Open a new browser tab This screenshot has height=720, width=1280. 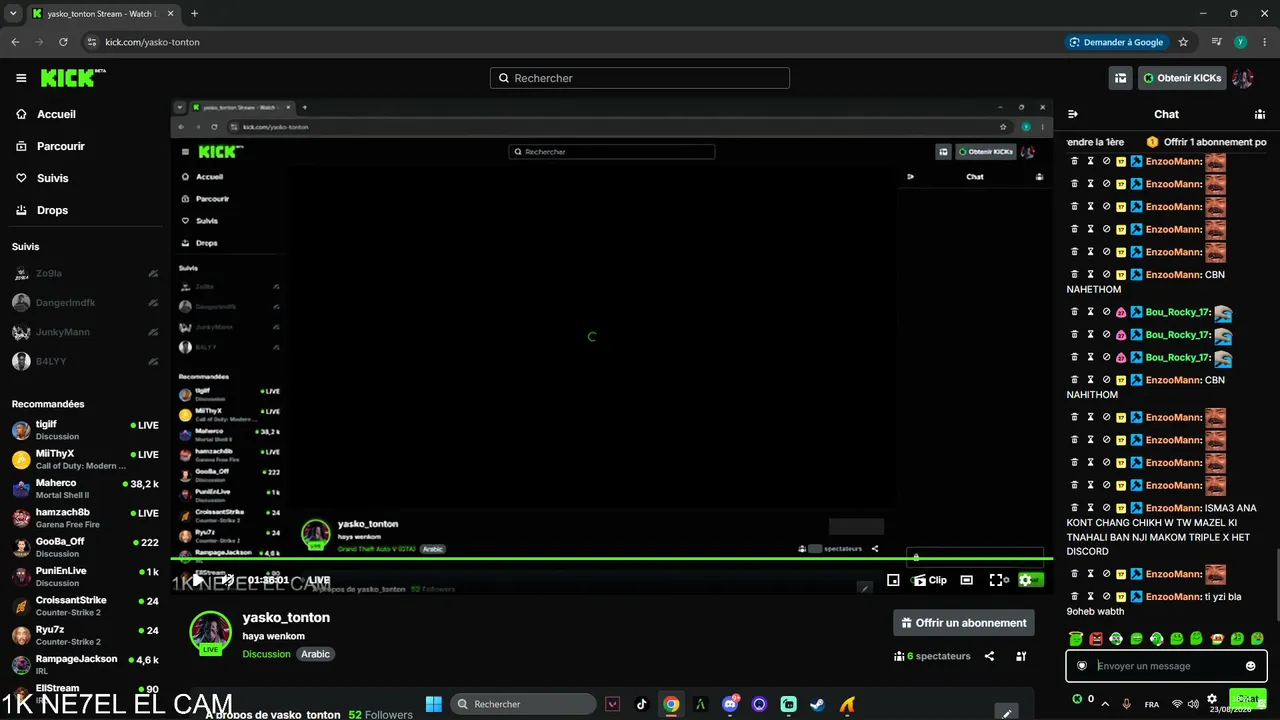194,14
